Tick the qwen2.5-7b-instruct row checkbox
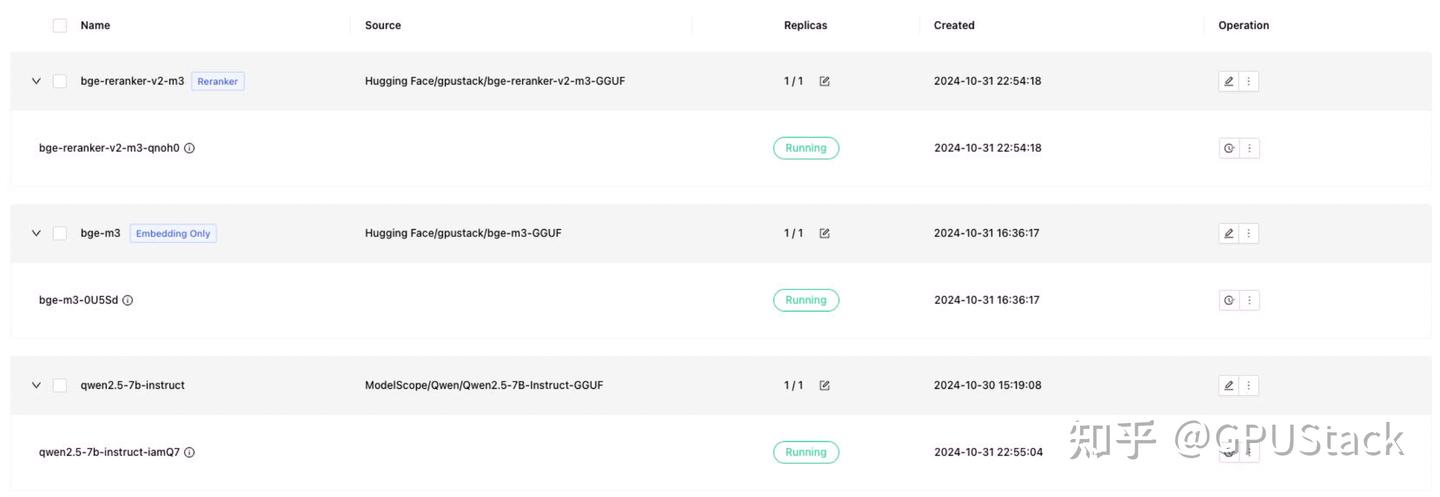This screenshot has width=1440, height=497. click(60, 386)
